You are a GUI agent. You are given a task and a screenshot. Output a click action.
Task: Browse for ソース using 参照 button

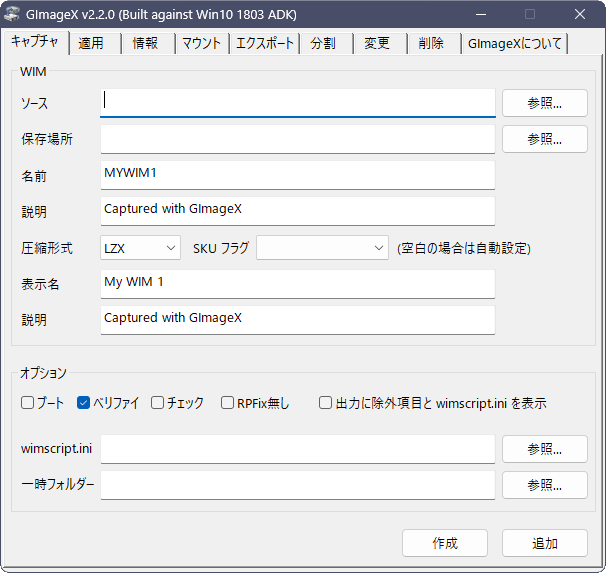coord(545,103)
